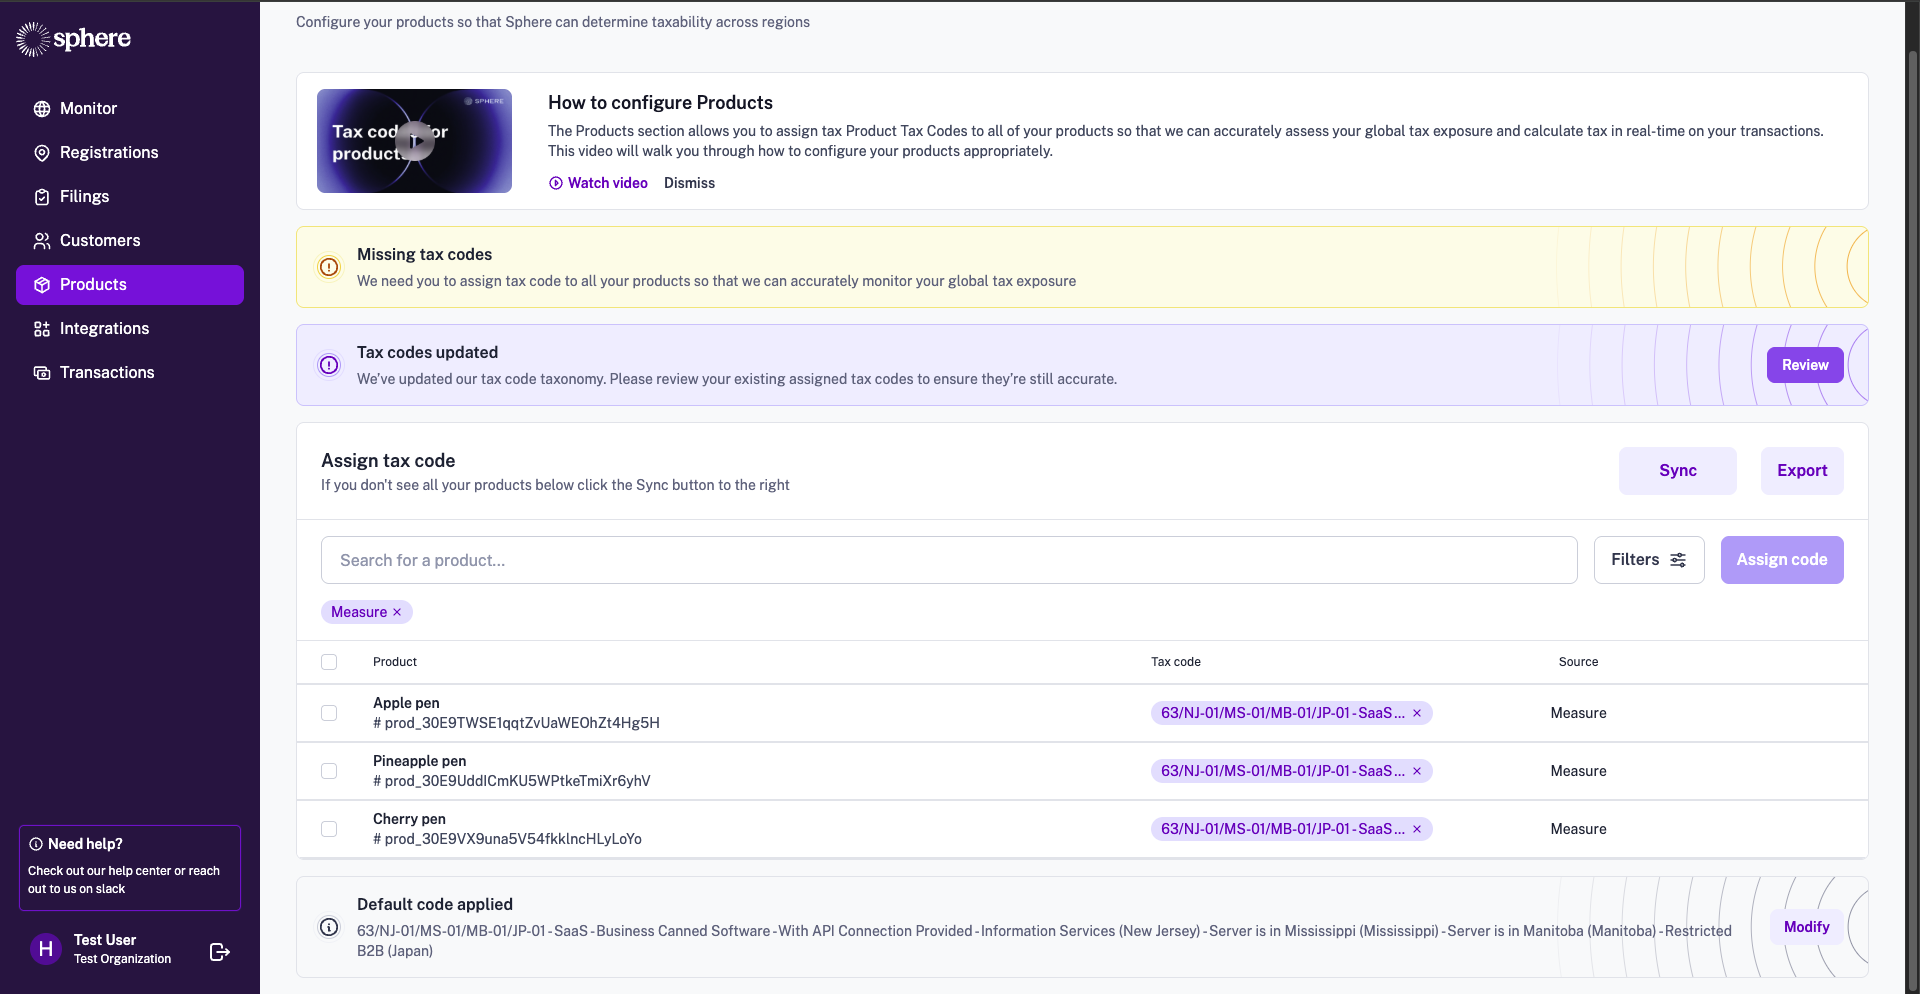
Task: Click the Missing tax codes warning icon
Action: coord(329,267)
